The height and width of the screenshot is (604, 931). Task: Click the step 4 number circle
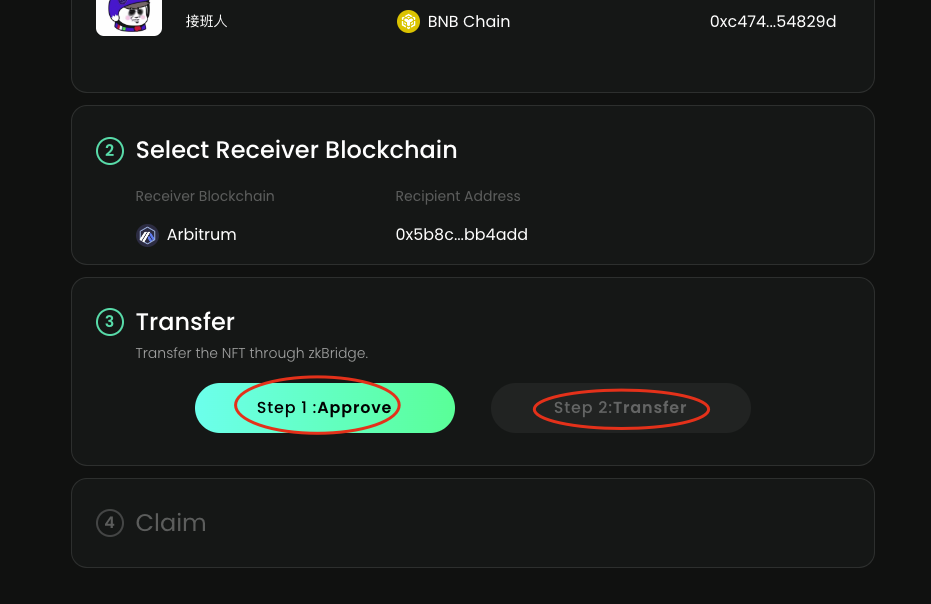(109, 523)
